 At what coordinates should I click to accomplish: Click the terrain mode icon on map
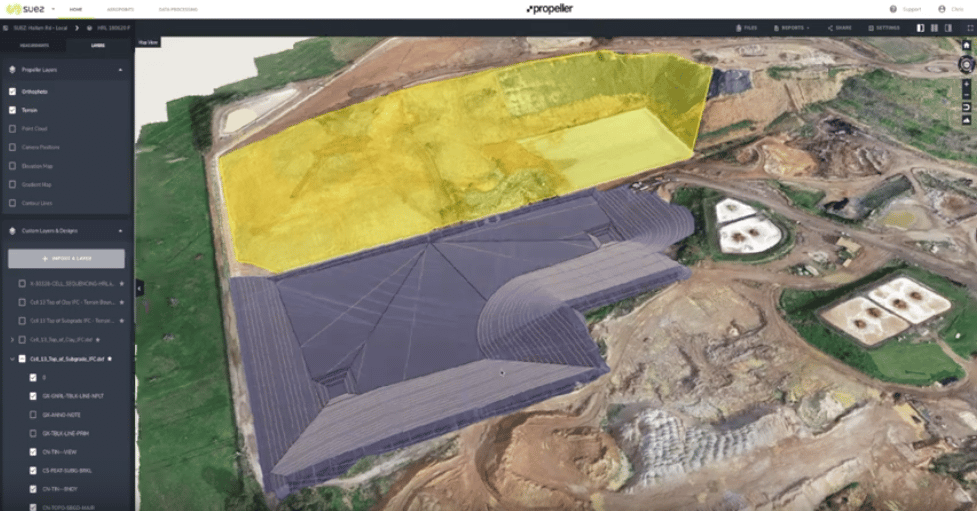point(966,120)
